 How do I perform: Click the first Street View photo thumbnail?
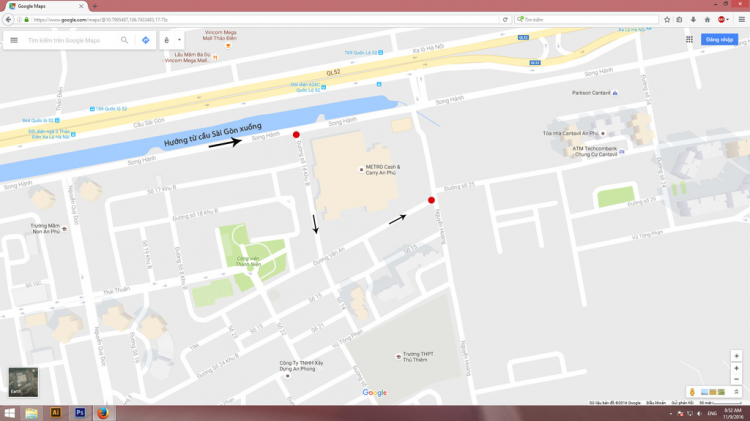[704, 392]
